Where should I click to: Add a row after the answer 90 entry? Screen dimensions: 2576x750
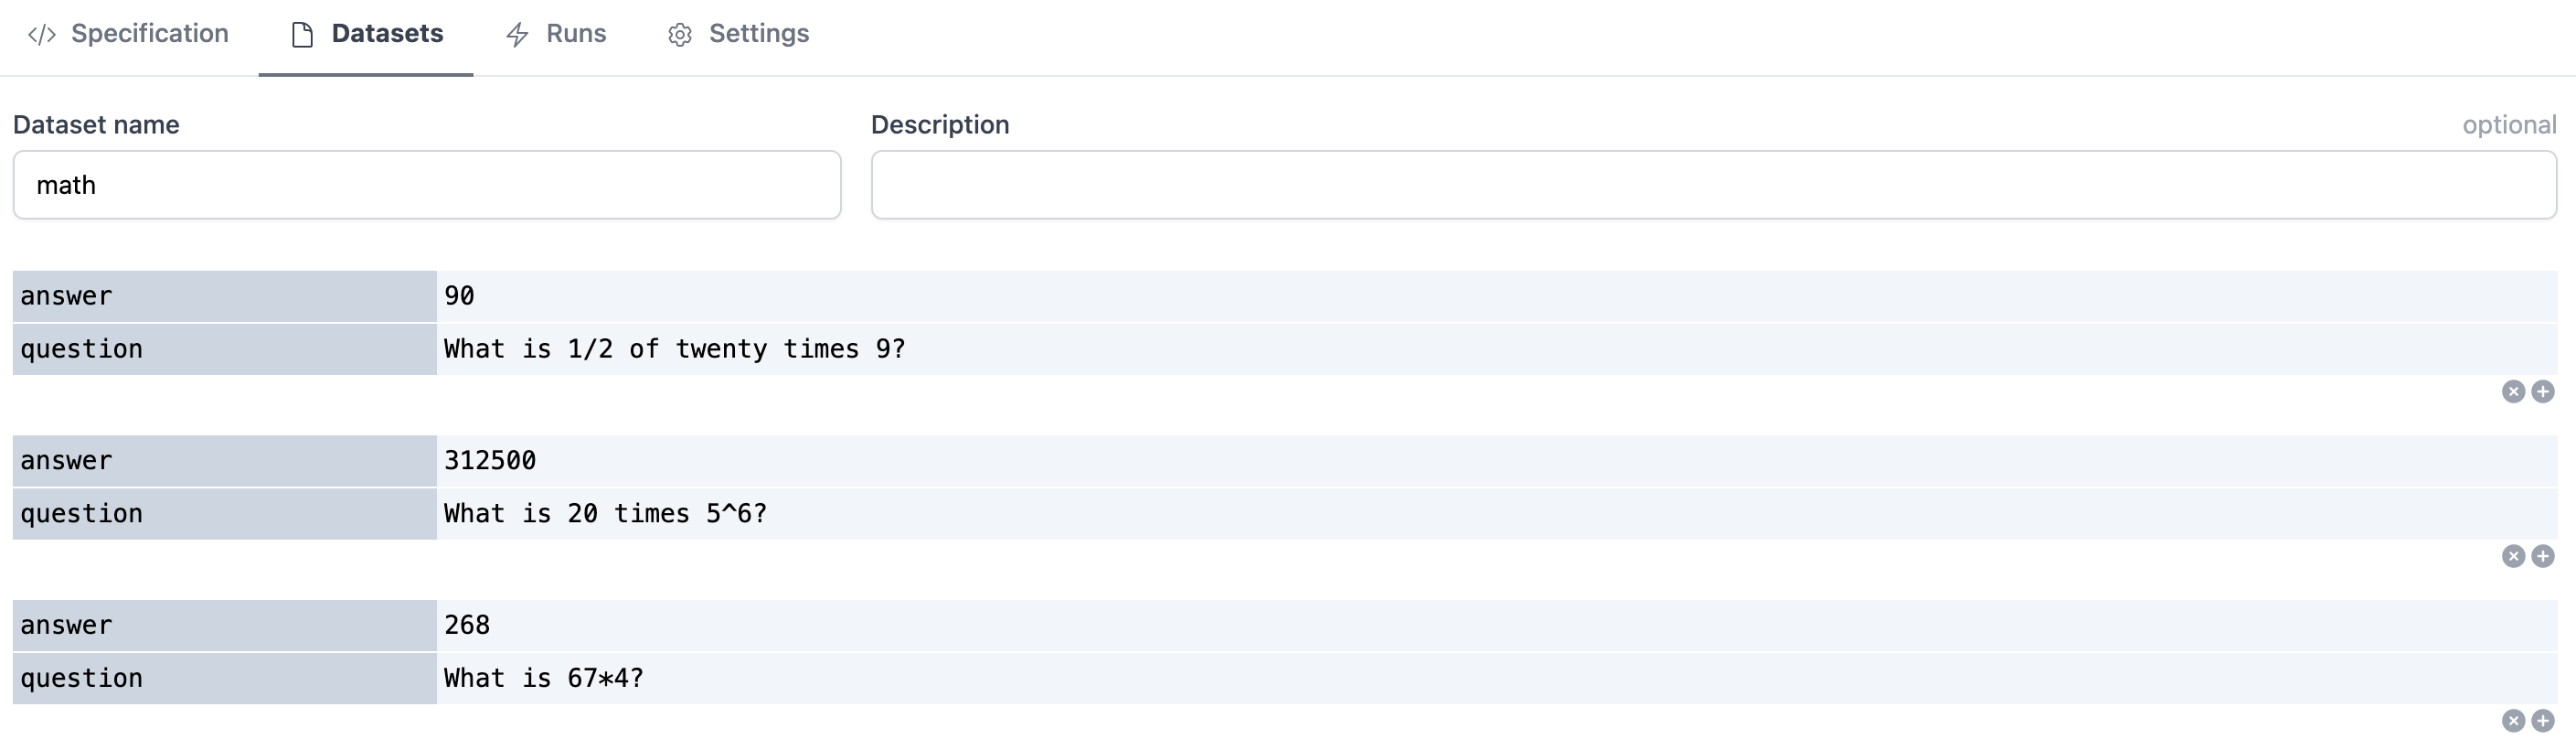tap(2543, 392)
